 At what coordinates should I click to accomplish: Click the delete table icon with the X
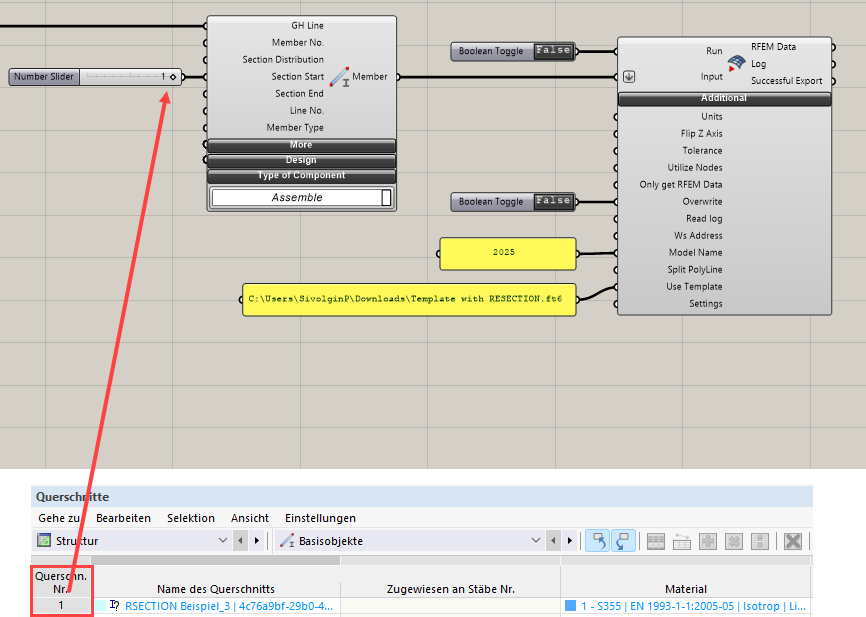[793, 540]
